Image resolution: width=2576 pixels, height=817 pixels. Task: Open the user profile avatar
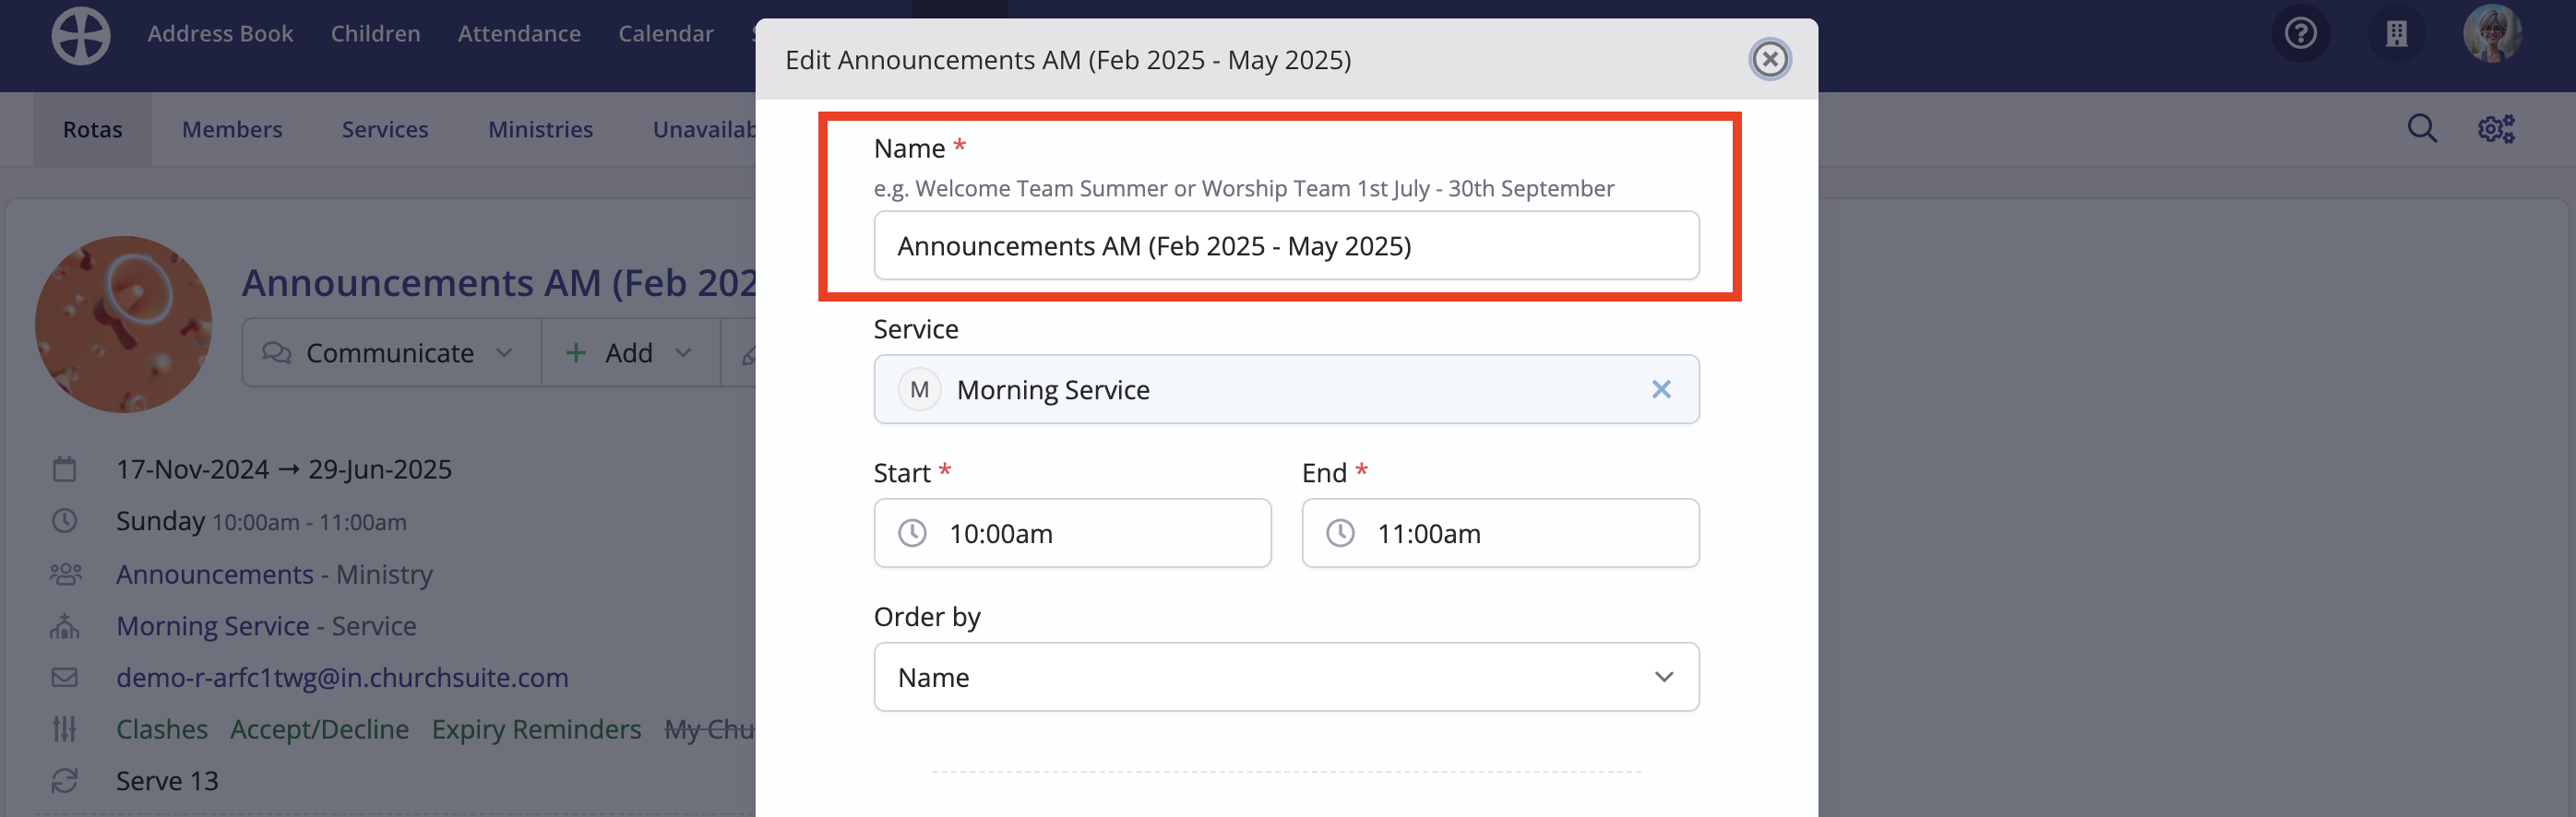pos(2492,34)
